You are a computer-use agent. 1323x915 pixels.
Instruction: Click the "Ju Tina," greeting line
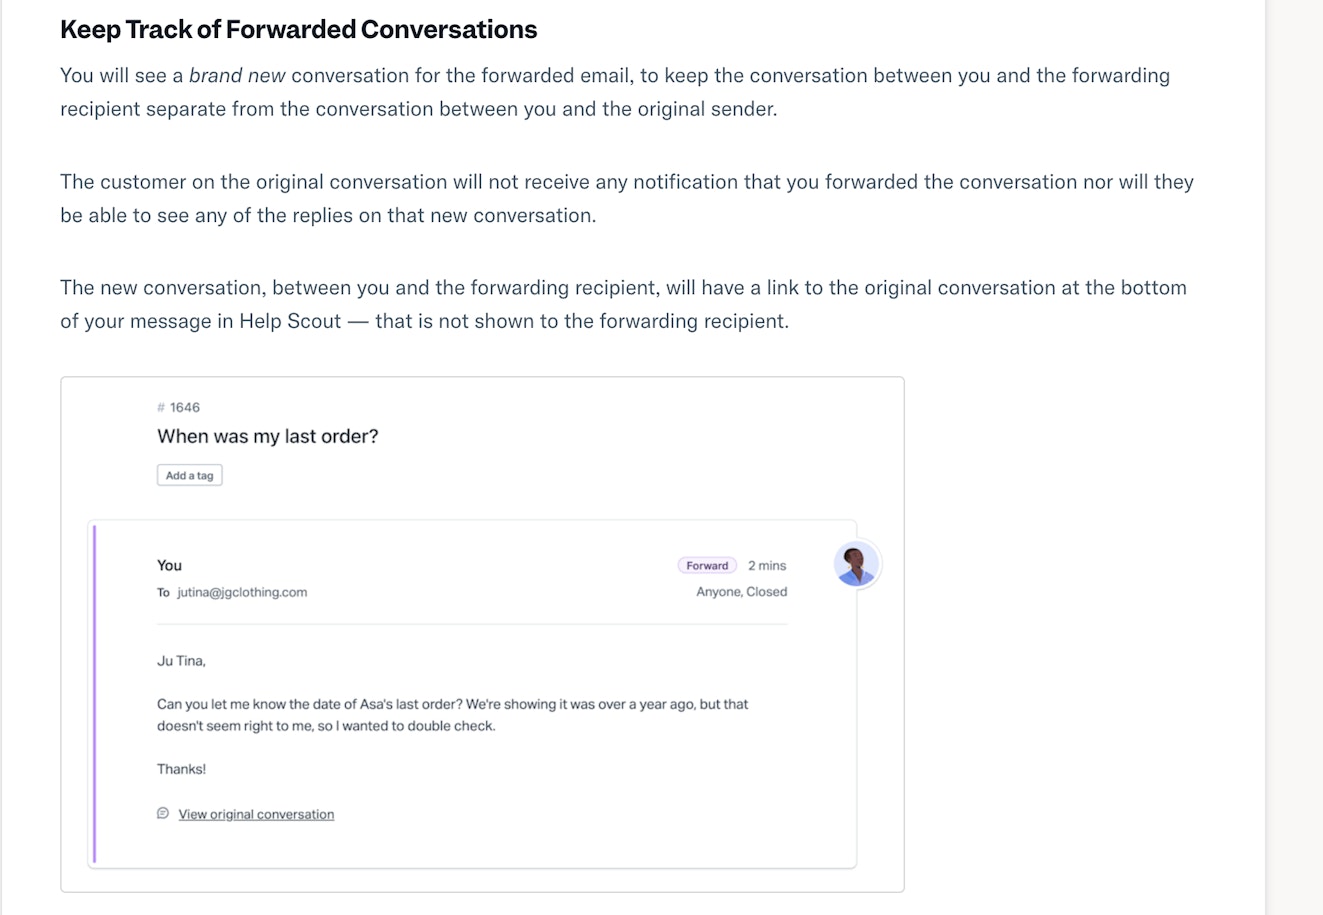click(181, 661)
